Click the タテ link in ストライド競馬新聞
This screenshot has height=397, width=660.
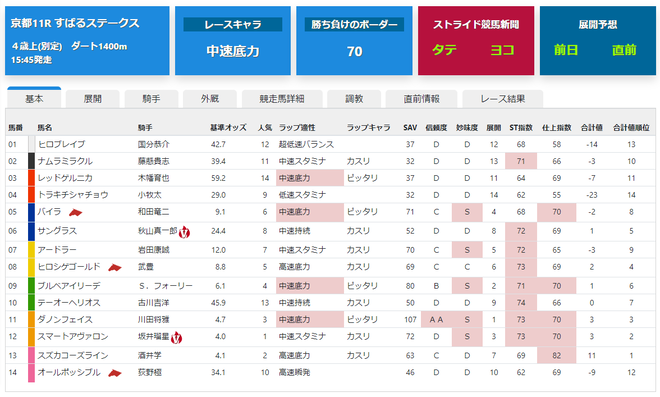coord(444,50)
